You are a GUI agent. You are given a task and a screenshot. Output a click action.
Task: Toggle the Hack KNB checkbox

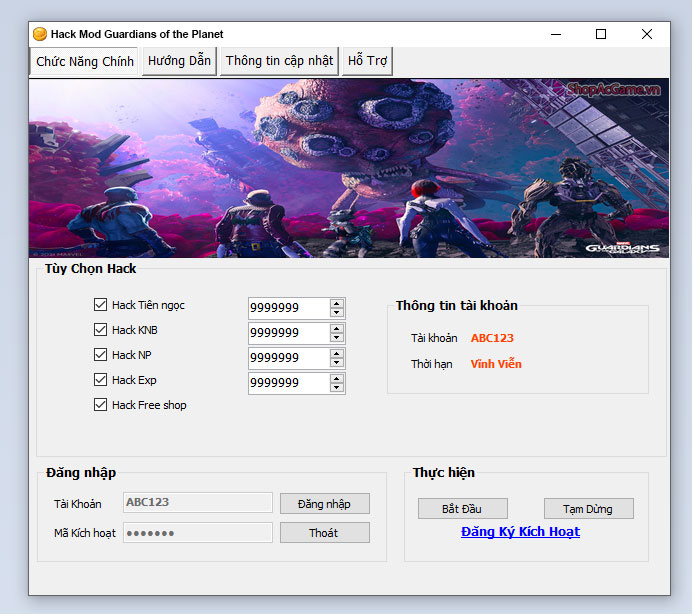click(100, 330)
